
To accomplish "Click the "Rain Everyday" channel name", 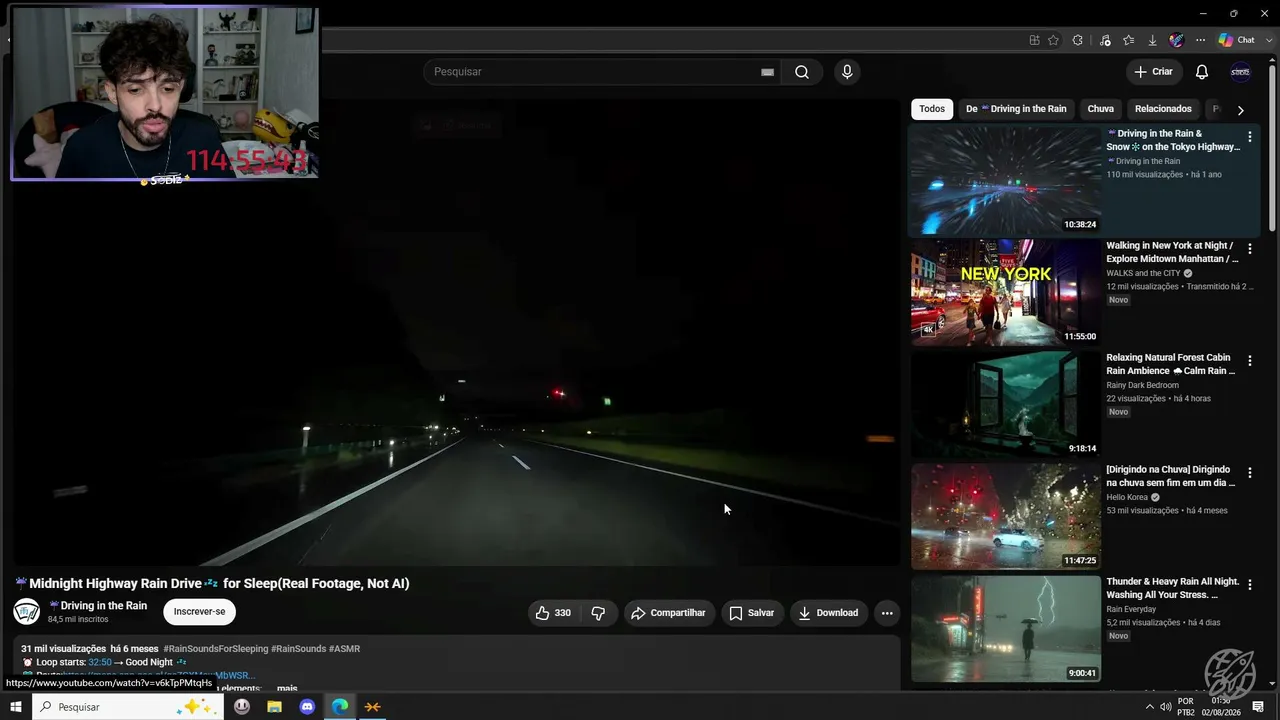I will 1131,609.
